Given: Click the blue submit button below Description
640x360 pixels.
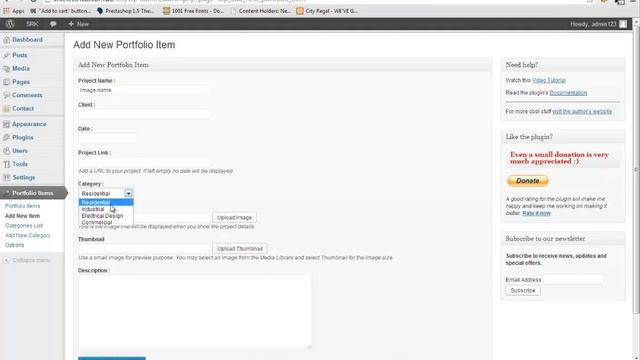Looking at the screenshot, I should [112, 358].
